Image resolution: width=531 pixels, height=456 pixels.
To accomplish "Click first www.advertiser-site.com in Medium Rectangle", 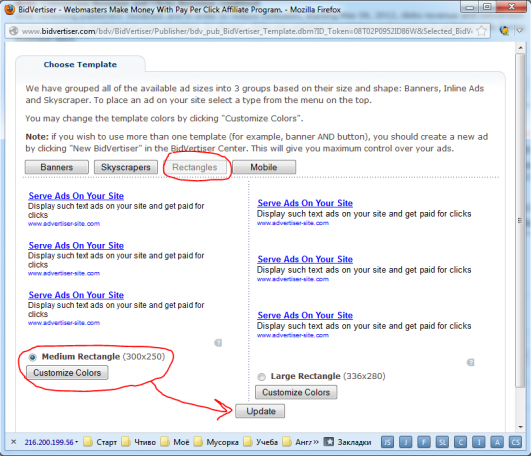I will pos(64,224).
